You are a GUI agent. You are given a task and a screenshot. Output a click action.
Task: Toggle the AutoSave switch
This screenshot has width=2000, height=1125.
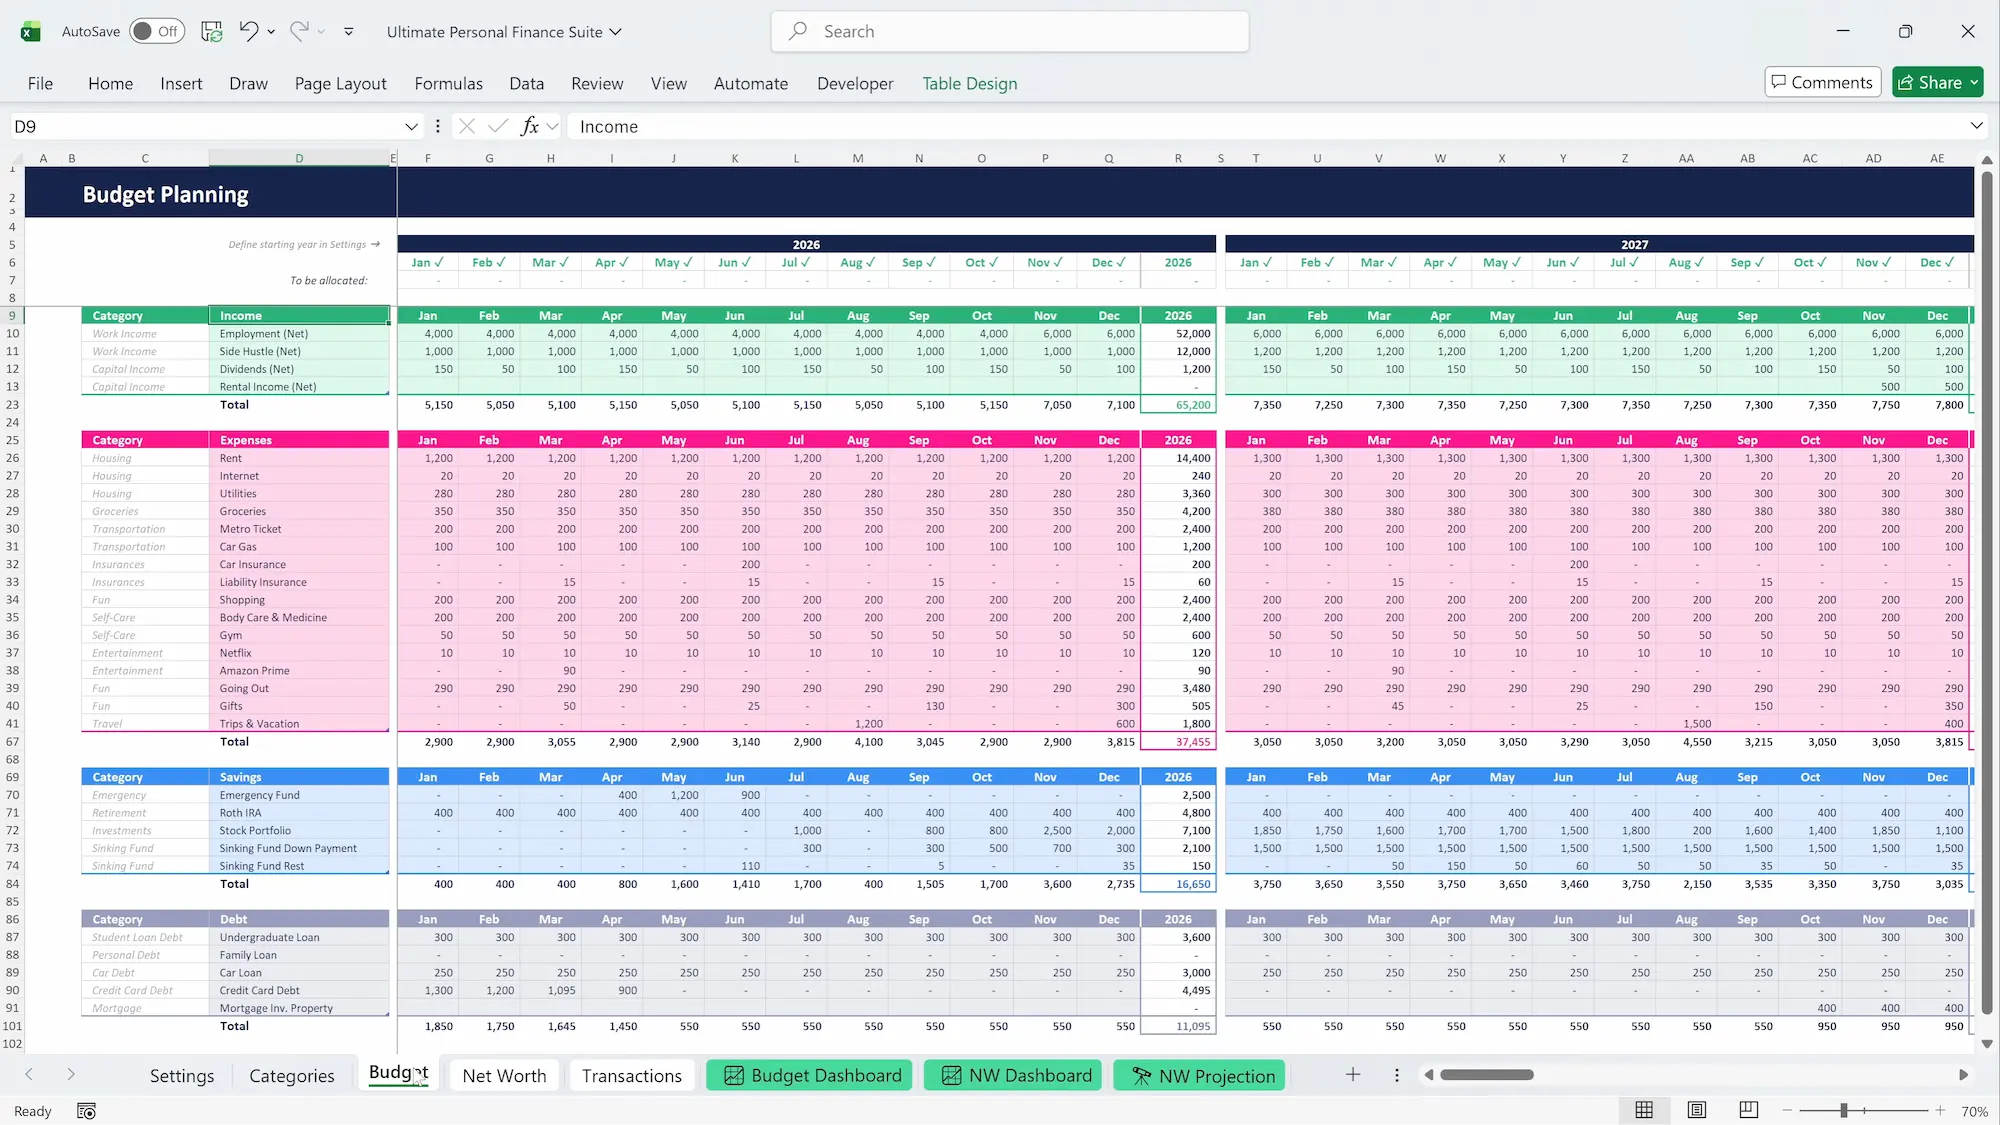(x=157, y=31)
